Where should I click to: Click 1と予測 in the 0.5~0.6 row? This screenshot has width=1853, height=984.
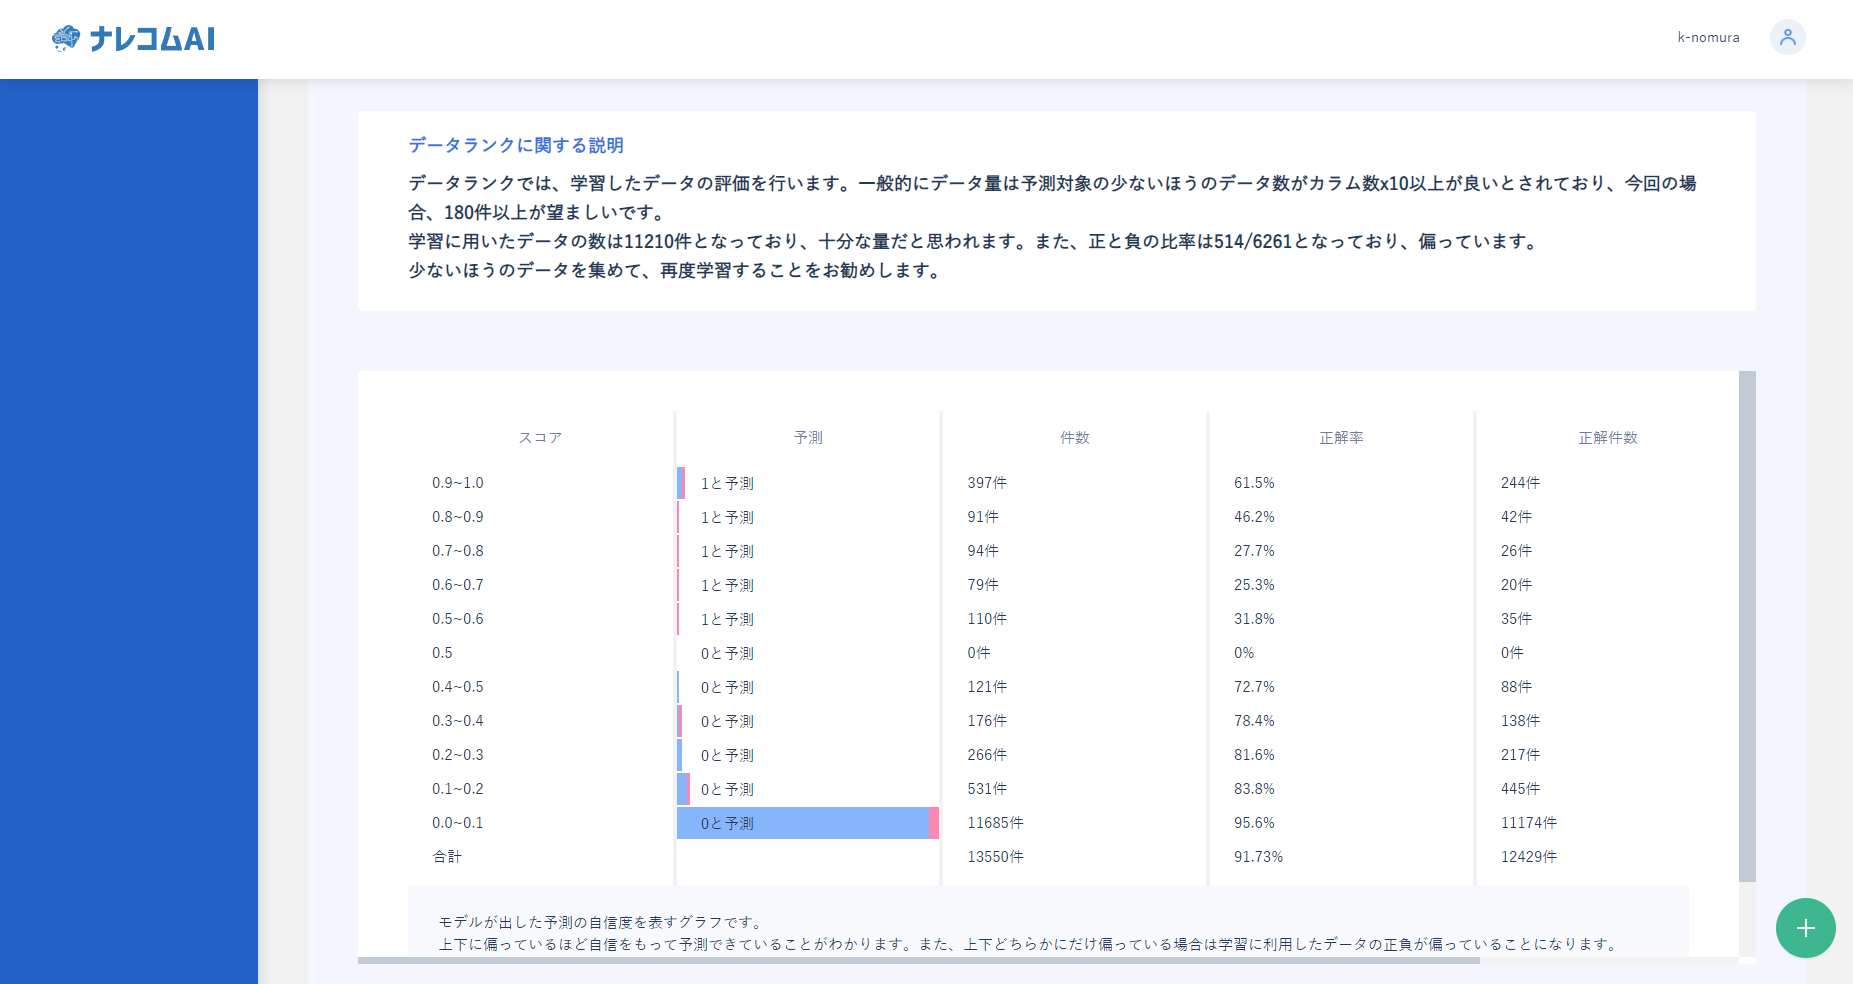727,619
